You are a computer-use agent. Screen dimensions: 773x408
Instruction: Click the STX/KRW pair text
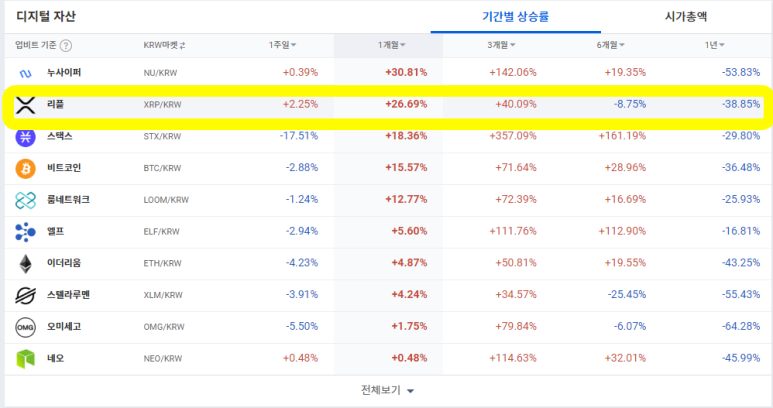tap(162, 136)
